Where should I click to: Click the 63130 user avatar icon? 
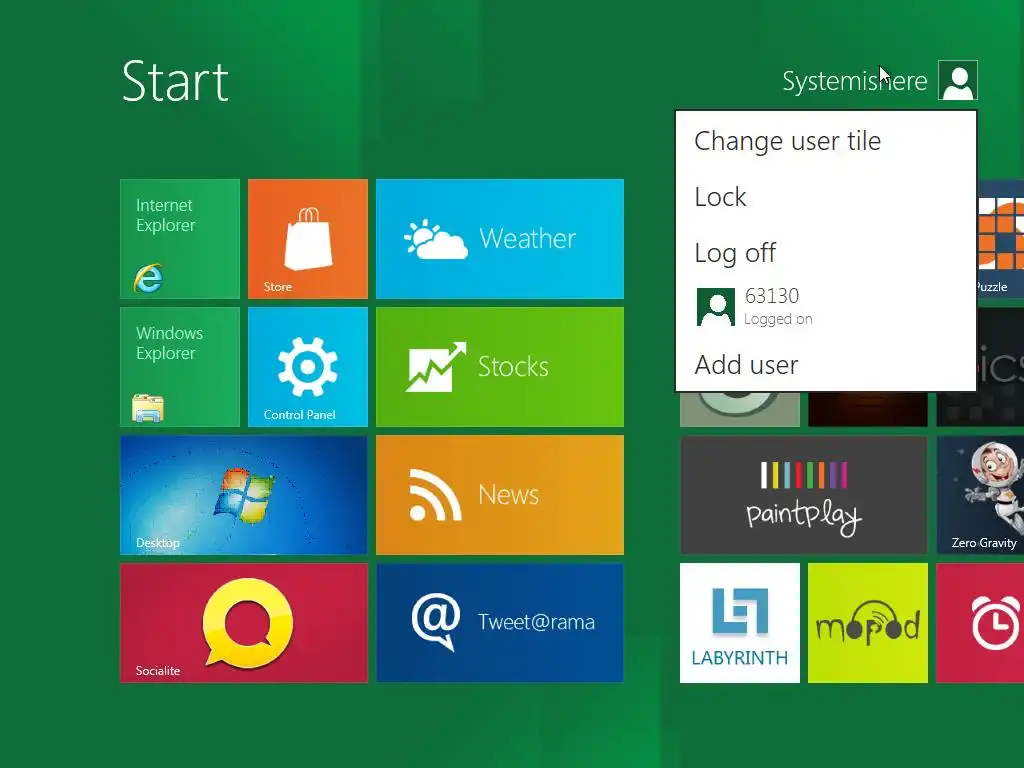pyautogui.click(x=716, y=307)
